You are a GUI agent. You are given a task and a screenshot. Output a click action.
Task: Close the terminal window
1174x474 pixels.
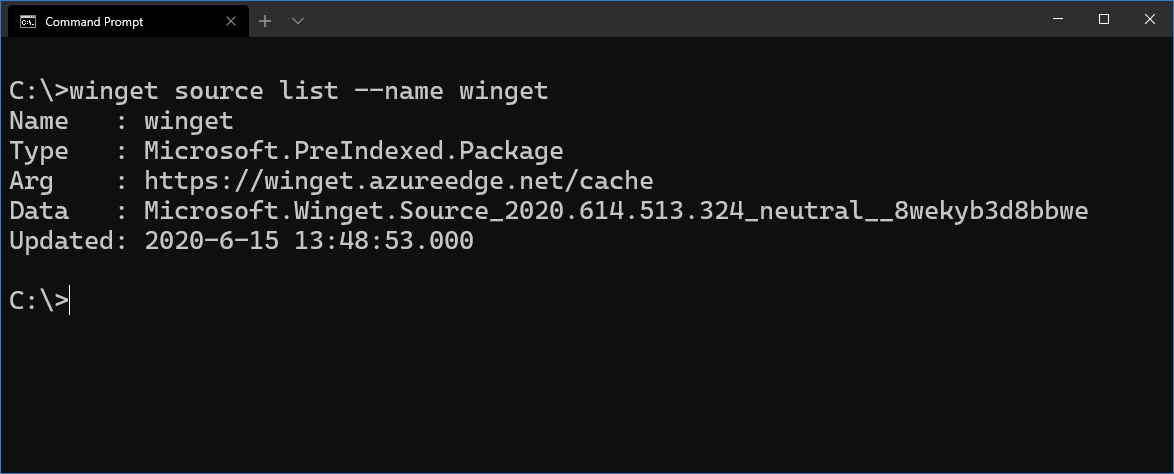coord(1150,19)
